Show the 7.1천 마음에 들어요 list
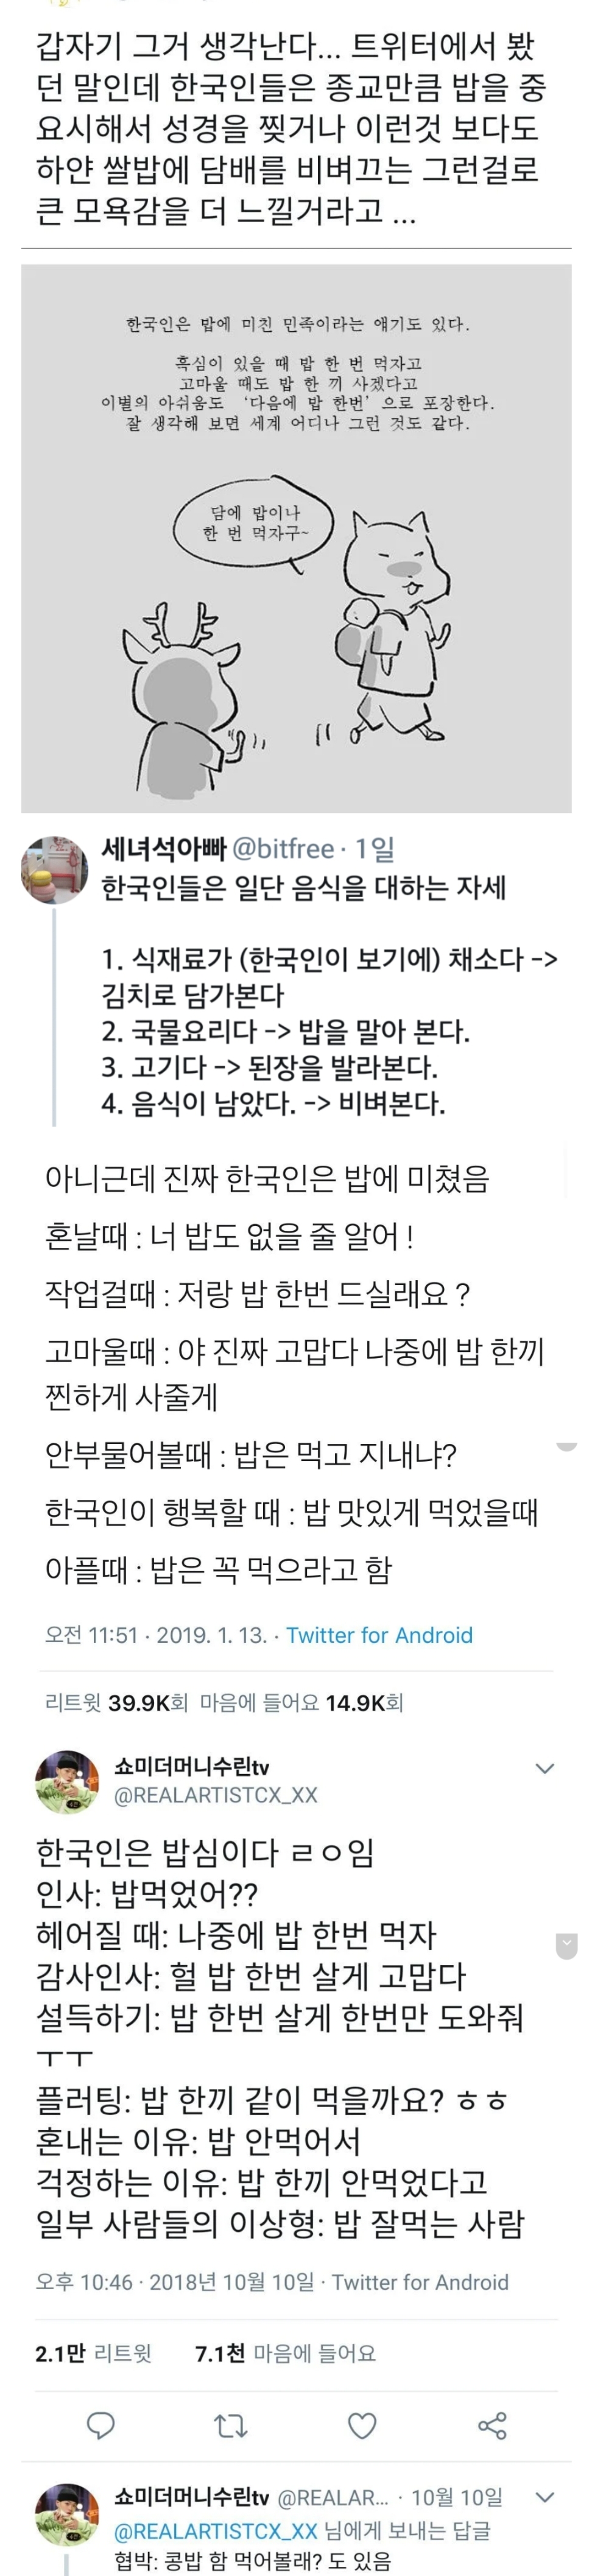The height and width of the screenshot is (2576, 592). coord(285,2353)
